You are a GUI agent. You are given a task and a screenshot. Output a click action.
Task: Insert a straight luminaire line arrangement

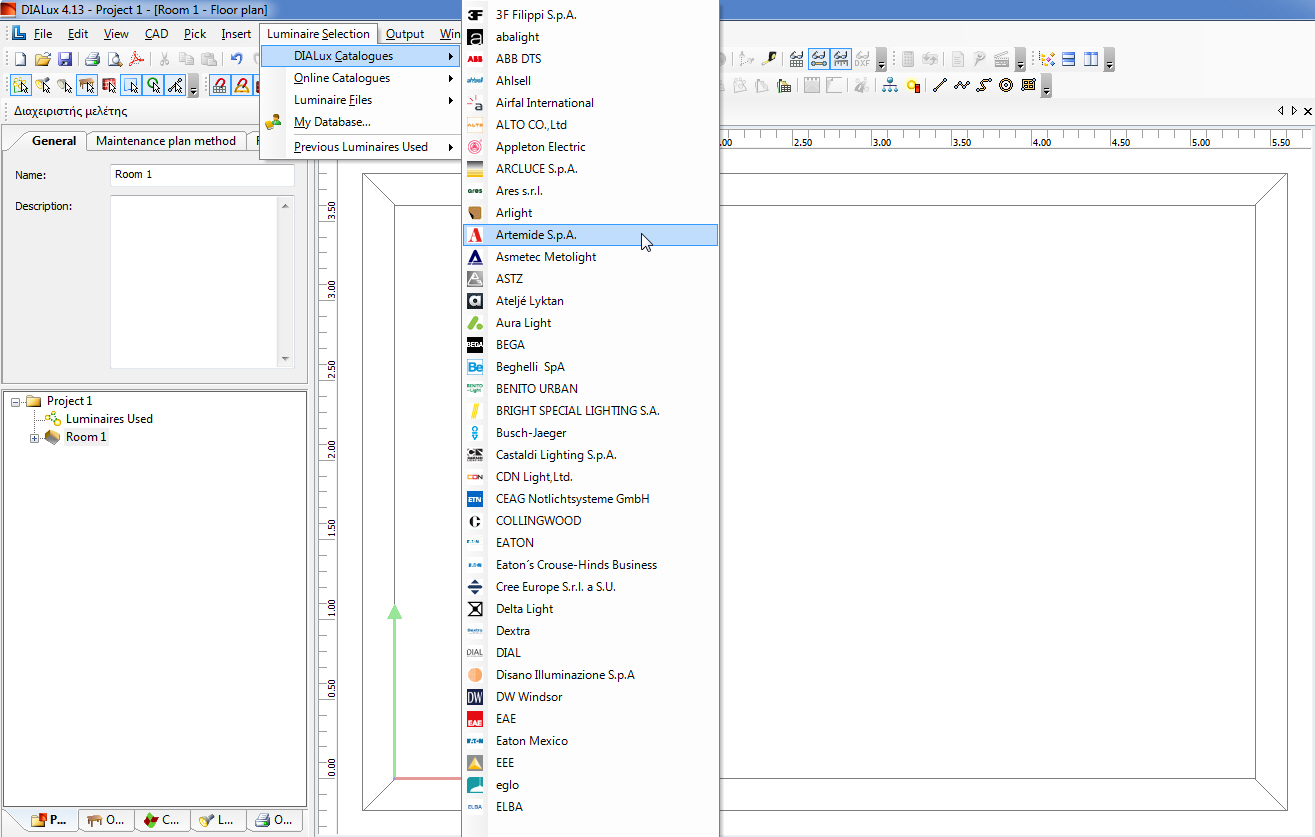(940, 86)
